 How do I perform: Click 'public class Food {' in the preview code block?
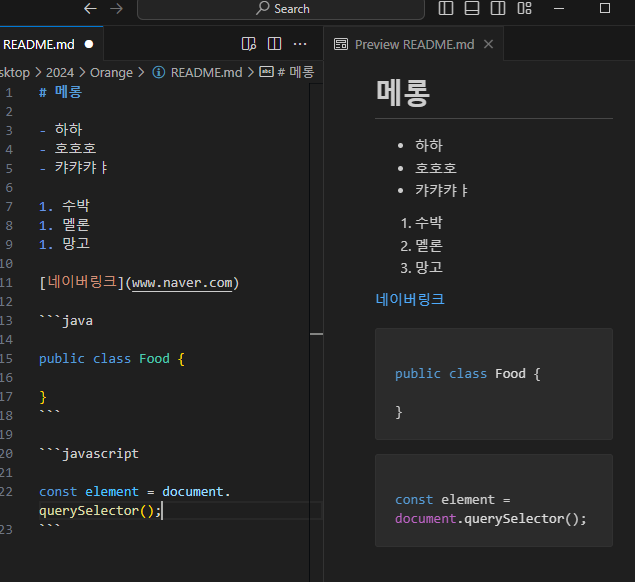point(468,374)
